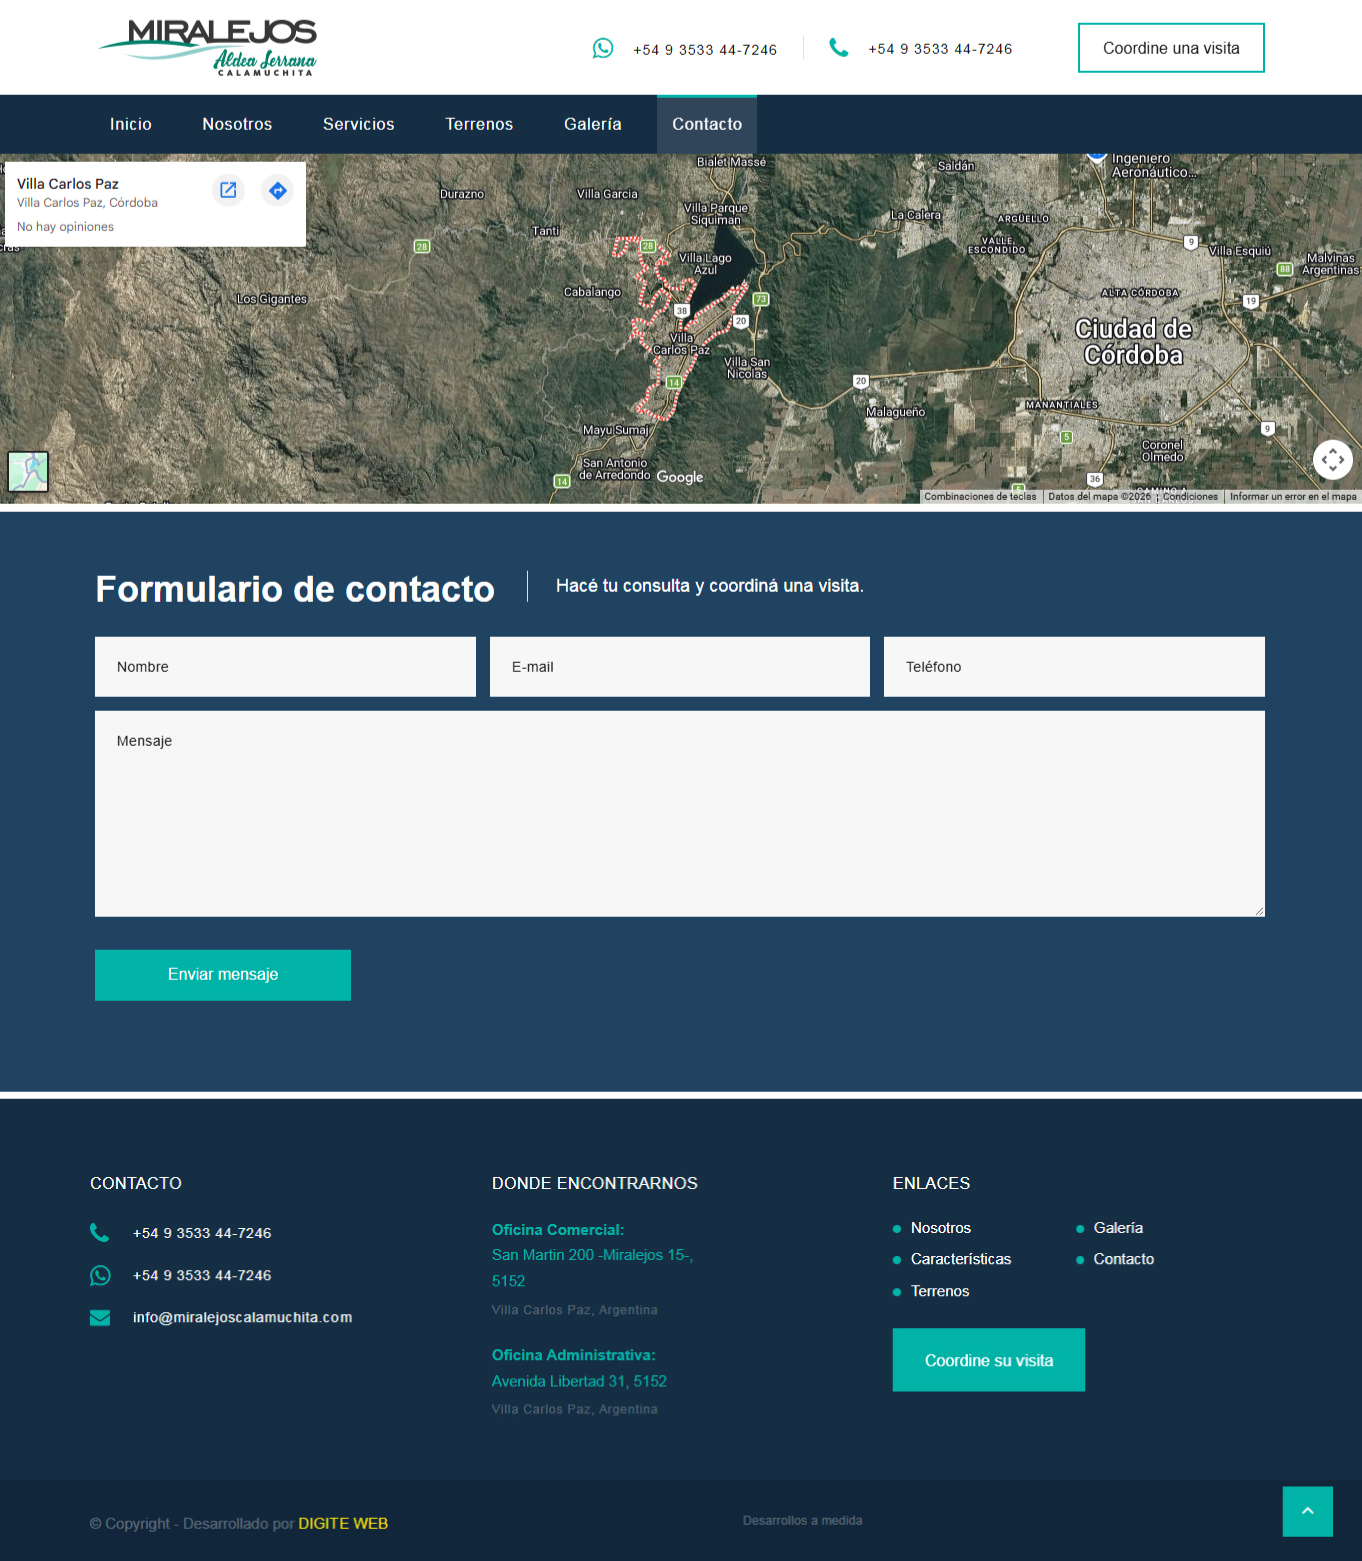This screenshot has width=1362, height=1561.
Task: Click the WhatsApp icon in header
Action: (603, 48)
